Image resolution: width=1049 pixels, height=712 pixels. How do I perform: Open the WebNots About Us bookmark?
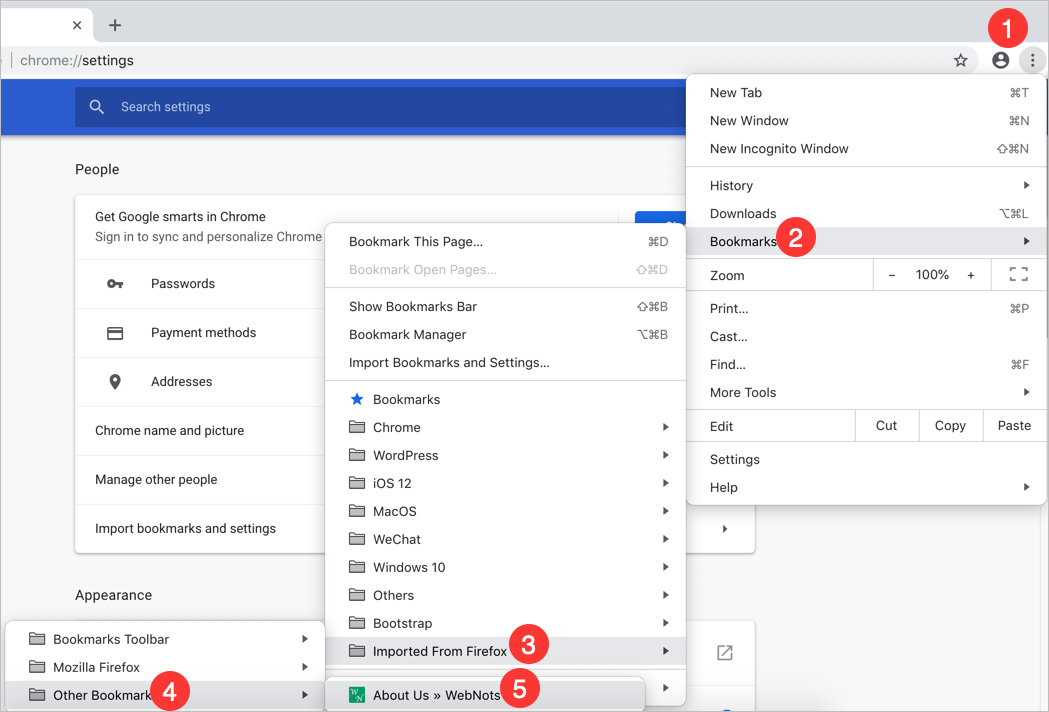(436, 695)
